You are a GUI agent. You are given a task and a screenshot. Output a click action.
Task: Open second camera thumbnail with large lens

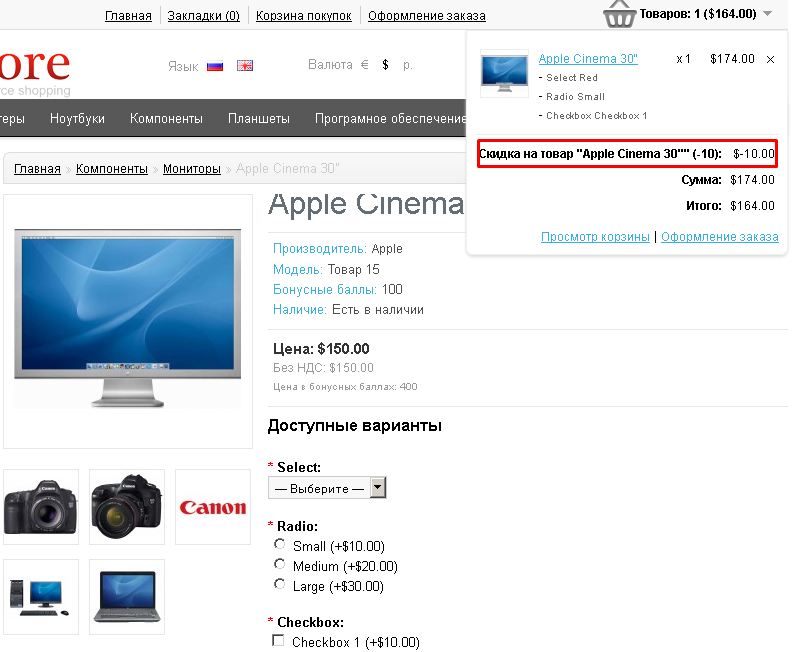click(x=127, y=506)
